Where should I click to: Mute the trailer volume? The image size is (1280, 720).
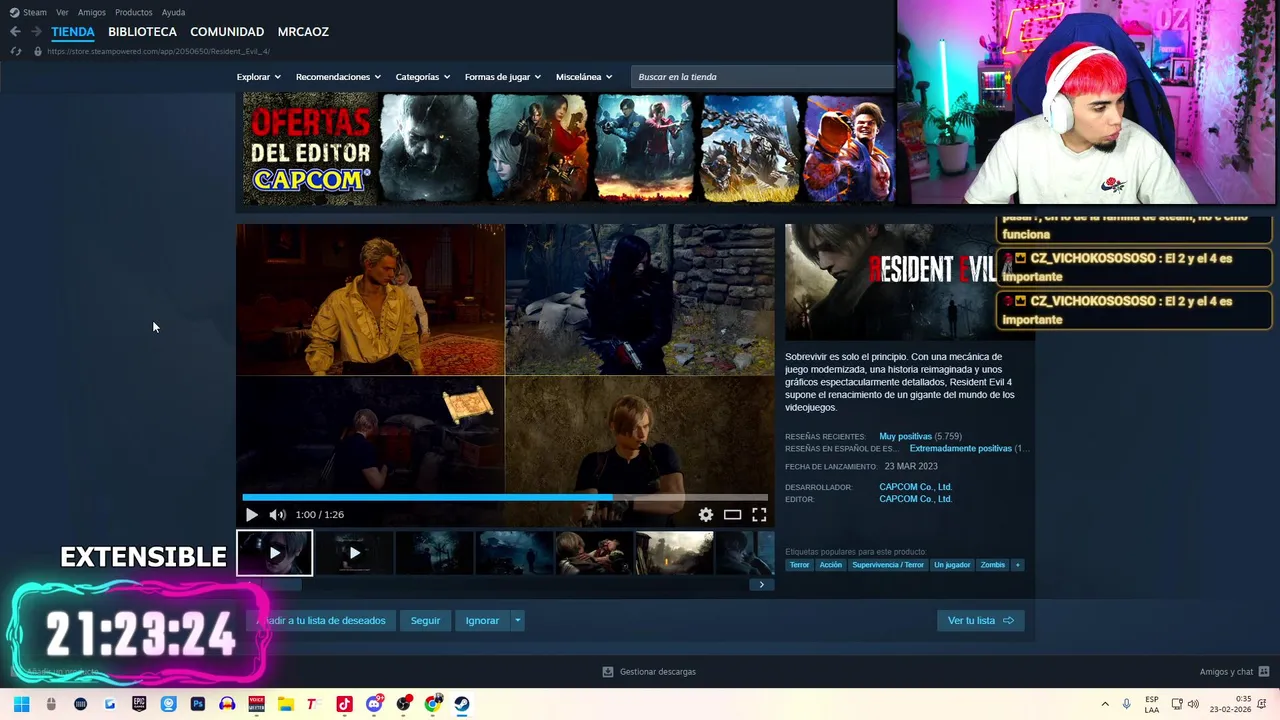point(277,515)
